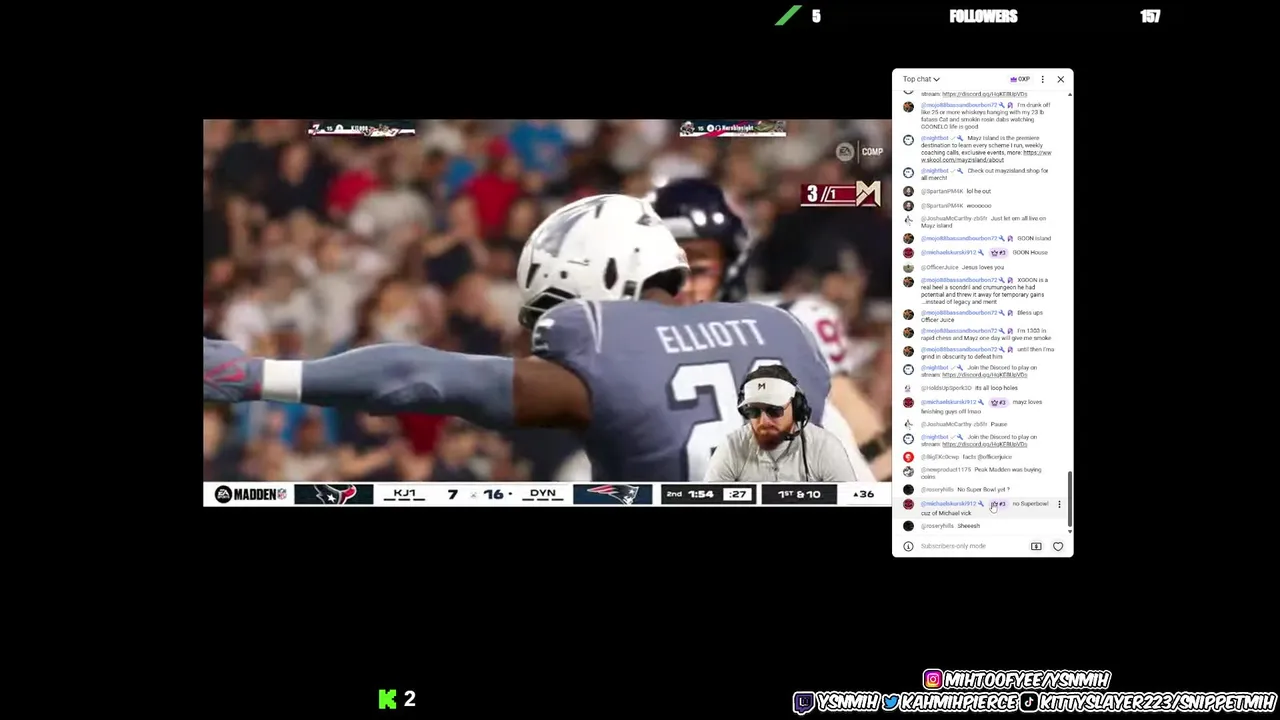Click BigEKc0cwp avatar beside 'facts @officerjuice'
This screenshot has width=1280, height=720.
pyautogui.click(x=908, y=457)
